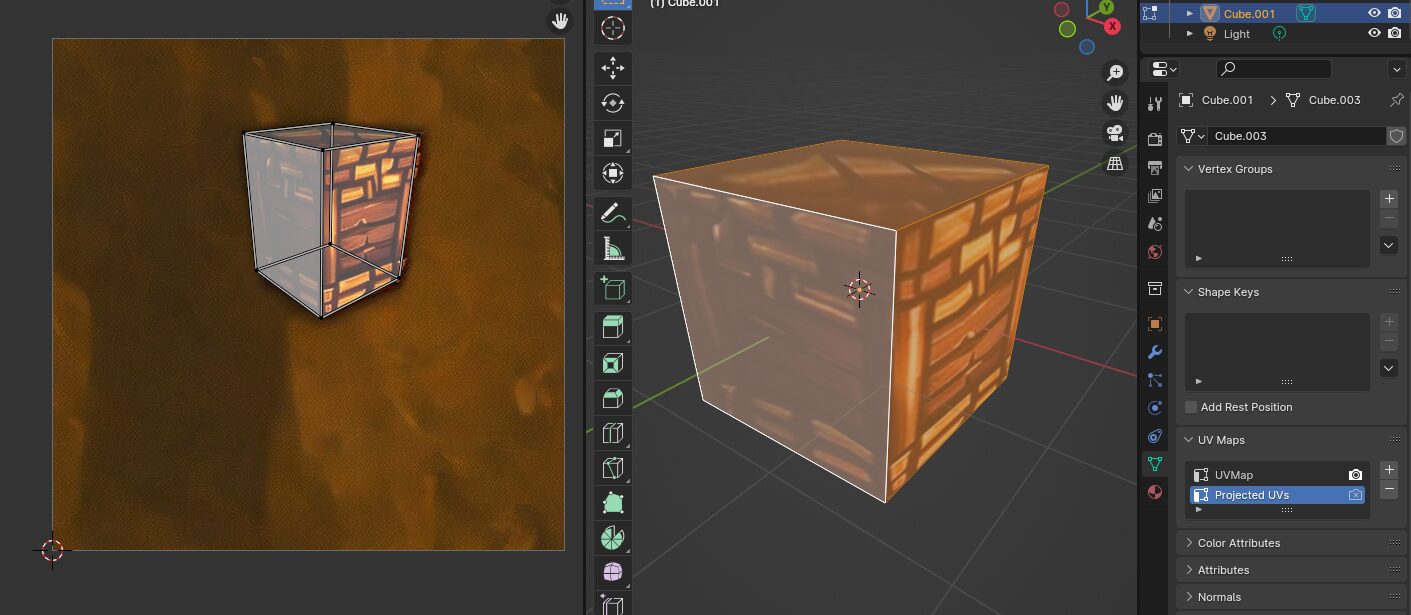This screenshot has height=615, width=1411.
Task: Open the World Properties globe icon
Action: coord(1155,252)
